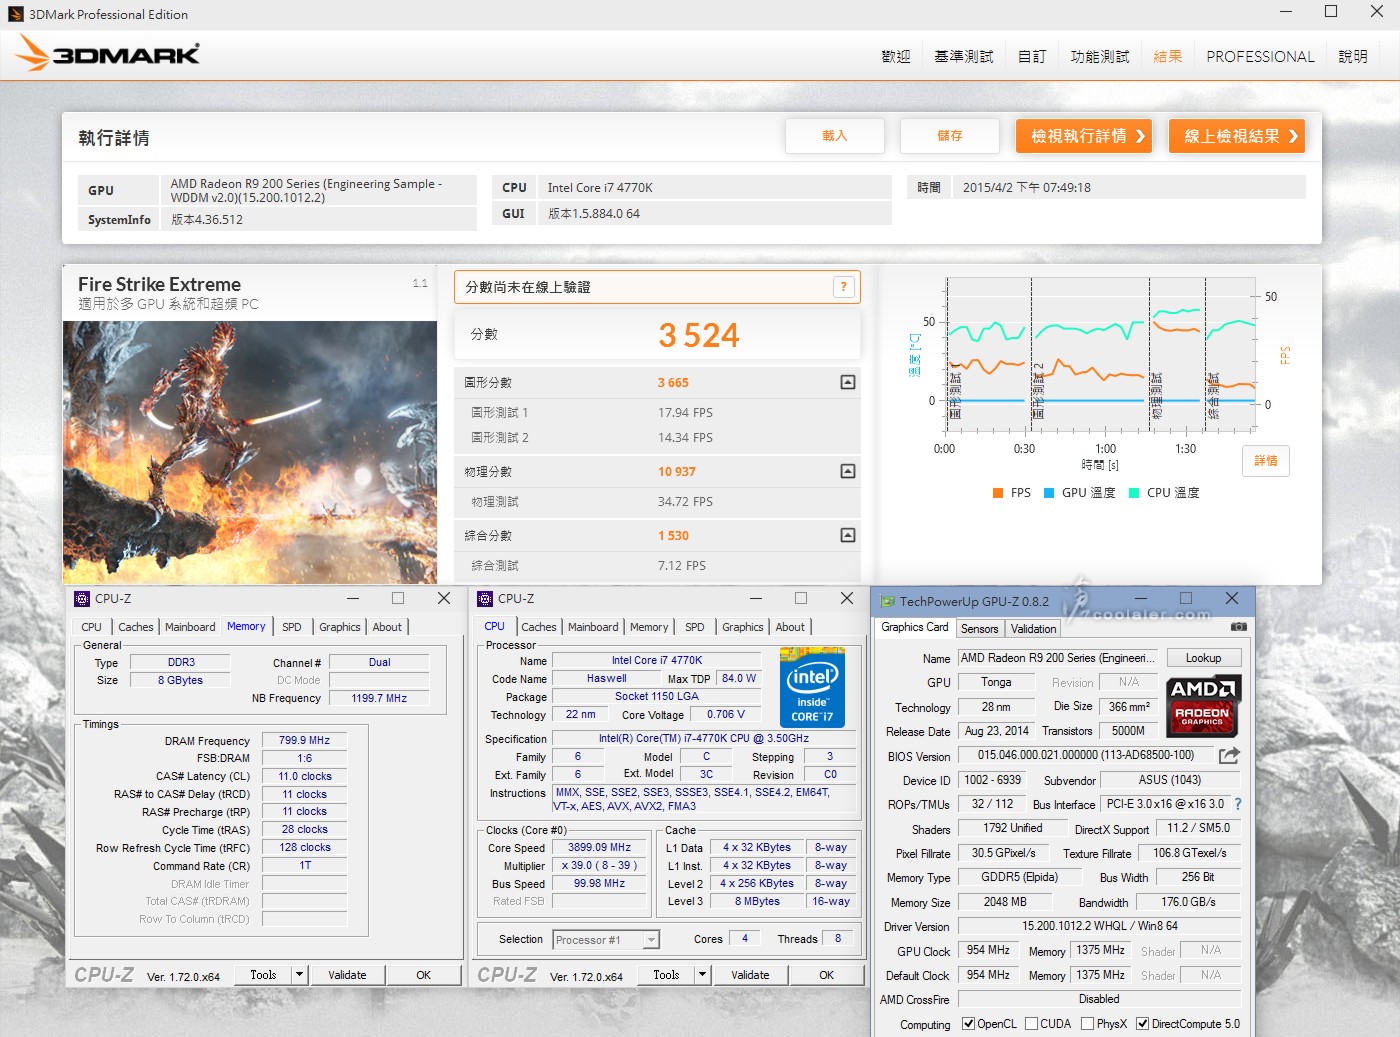Click the 詳情 details button near chart
The height and width of the screenshot is (1037, 1400).
point(1266,461)
